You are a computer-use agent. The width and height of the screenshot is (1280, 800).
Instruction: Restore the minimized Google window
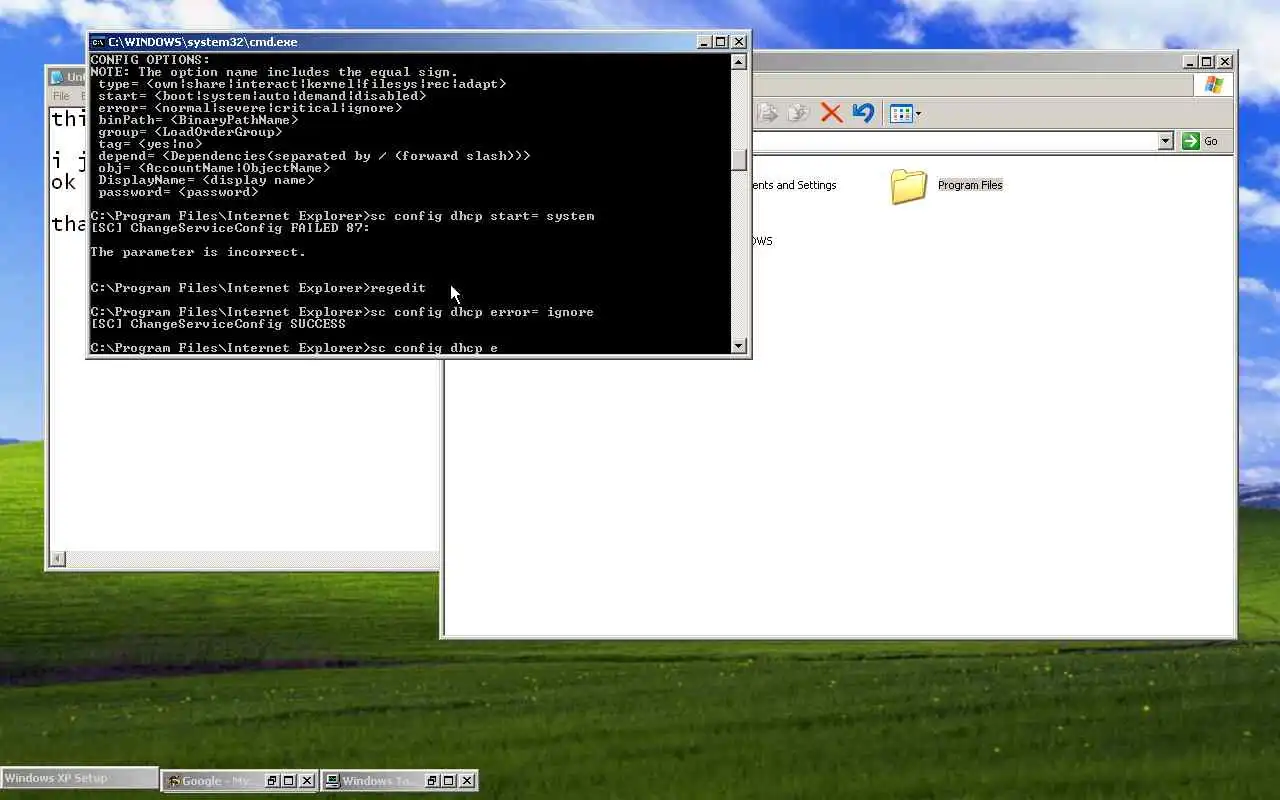[x=272, y=781]
